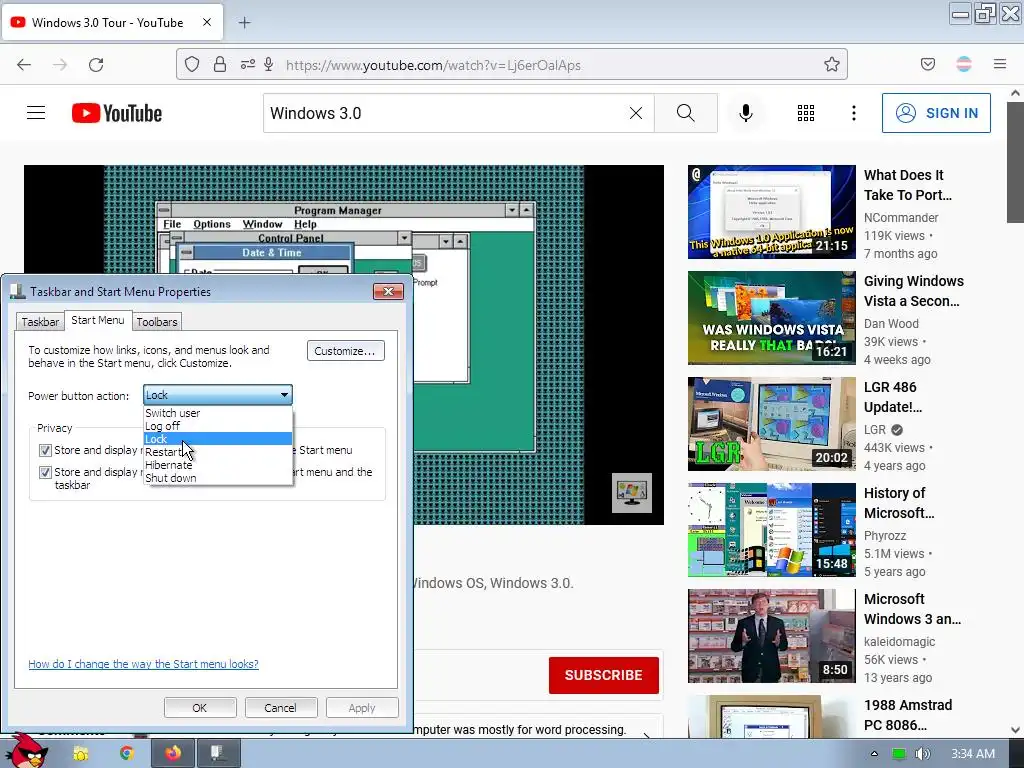Click the YouTube search magnifier button
Screen dimensions: 1024x768
[x=686, y=113]
